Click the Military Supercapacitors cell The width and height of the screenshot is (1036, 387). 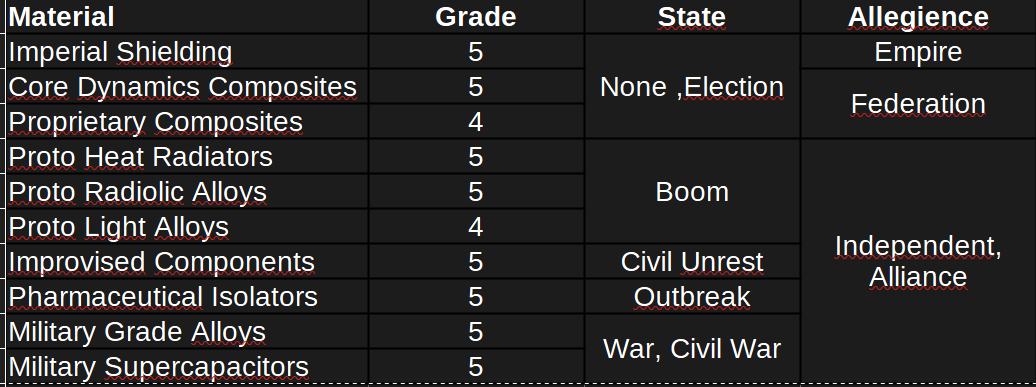(187, 366)
